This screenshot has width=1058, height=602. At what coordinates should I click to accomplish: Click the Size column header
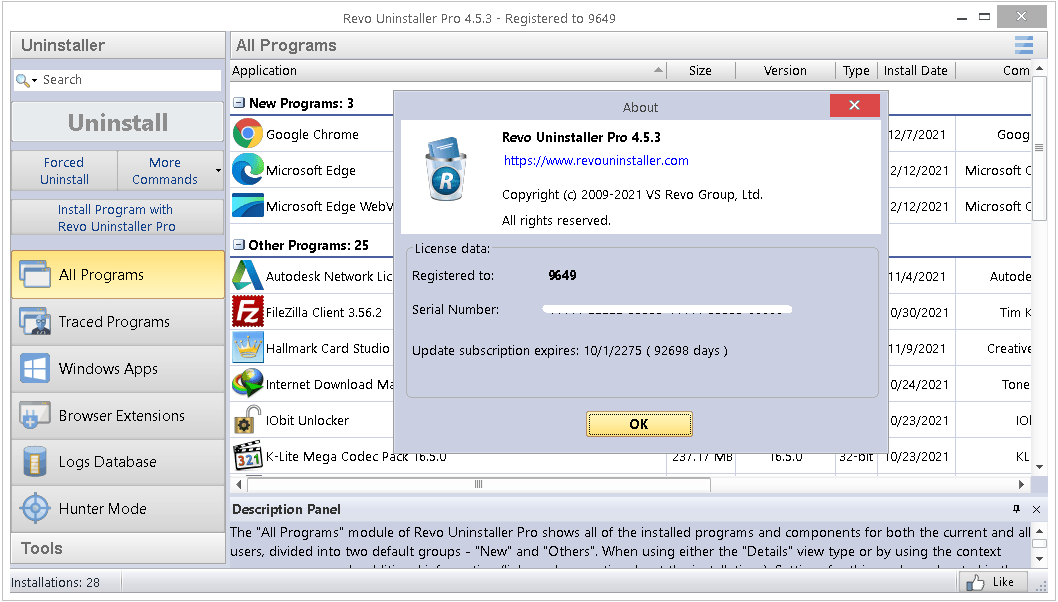(x=700, y=70)
